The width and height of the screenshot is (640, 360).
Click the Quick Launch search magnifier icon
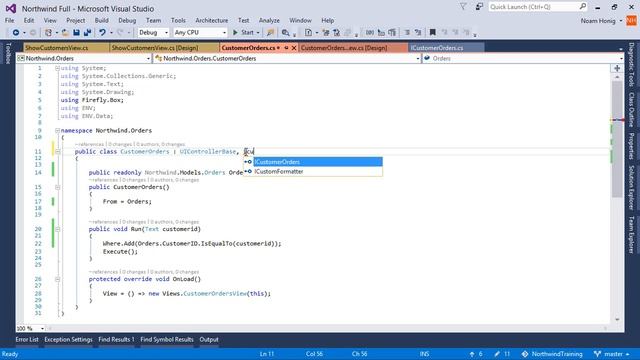pos(583,7)
